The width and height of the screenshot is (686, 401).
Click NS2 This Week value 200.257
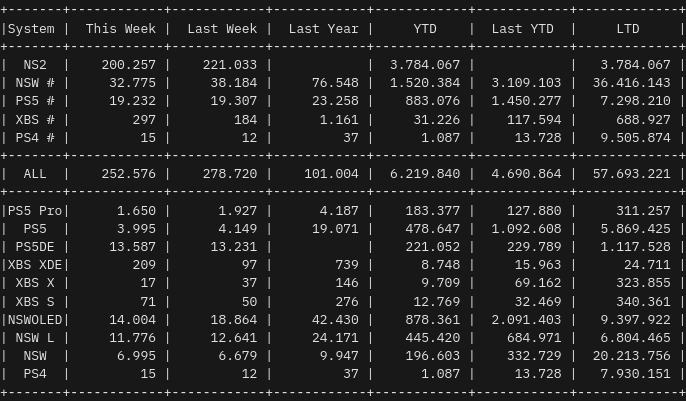132,65
